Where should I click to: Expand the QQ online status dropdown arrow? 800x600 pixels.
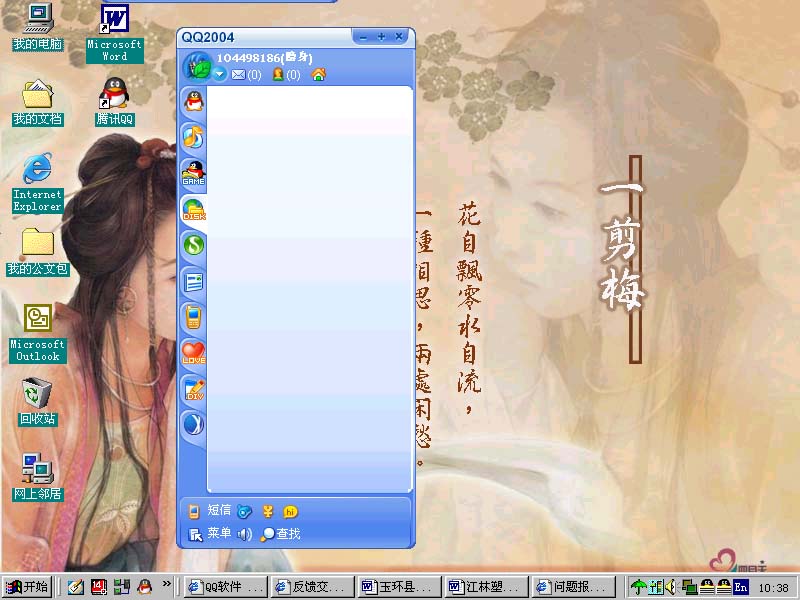(219, 74)
